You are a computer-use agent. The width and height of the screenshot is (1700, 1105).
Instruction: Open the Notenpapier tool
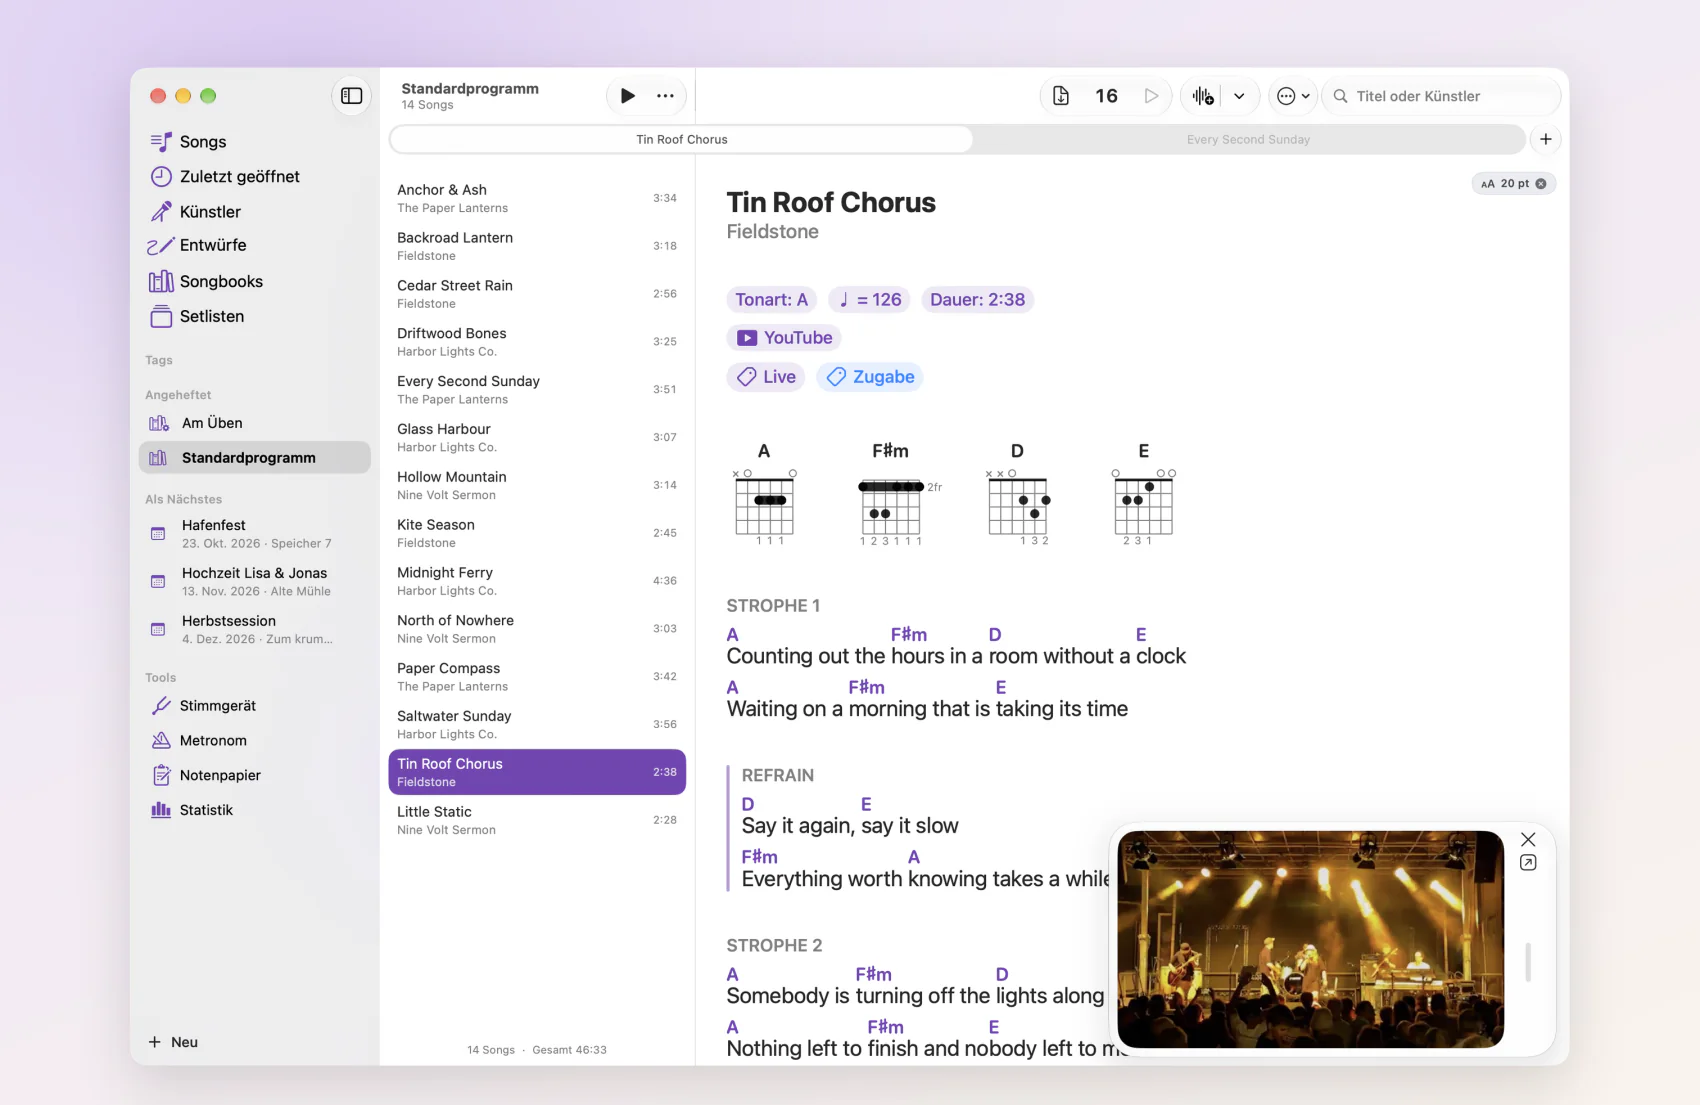point(255,776)
